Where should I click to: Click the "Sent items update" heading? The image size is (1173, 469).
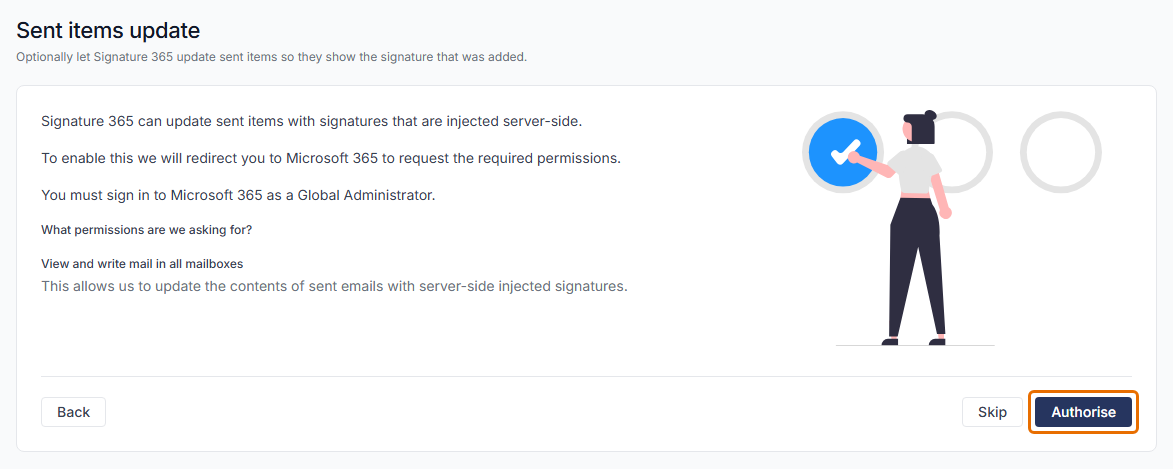108,31
